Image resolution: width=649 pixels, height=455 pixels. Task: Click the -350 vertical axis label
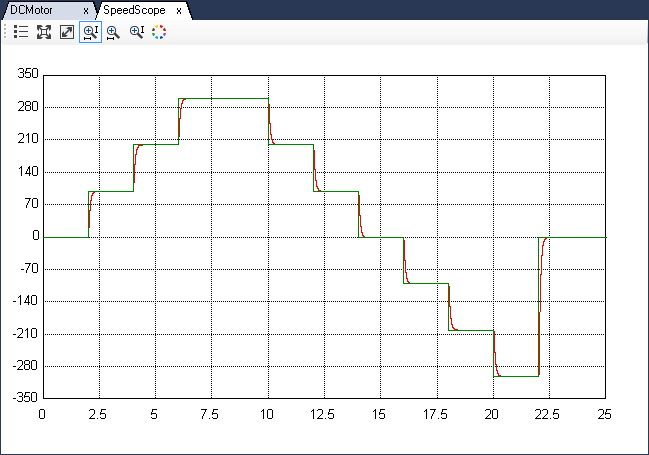(x=26, y=397)
